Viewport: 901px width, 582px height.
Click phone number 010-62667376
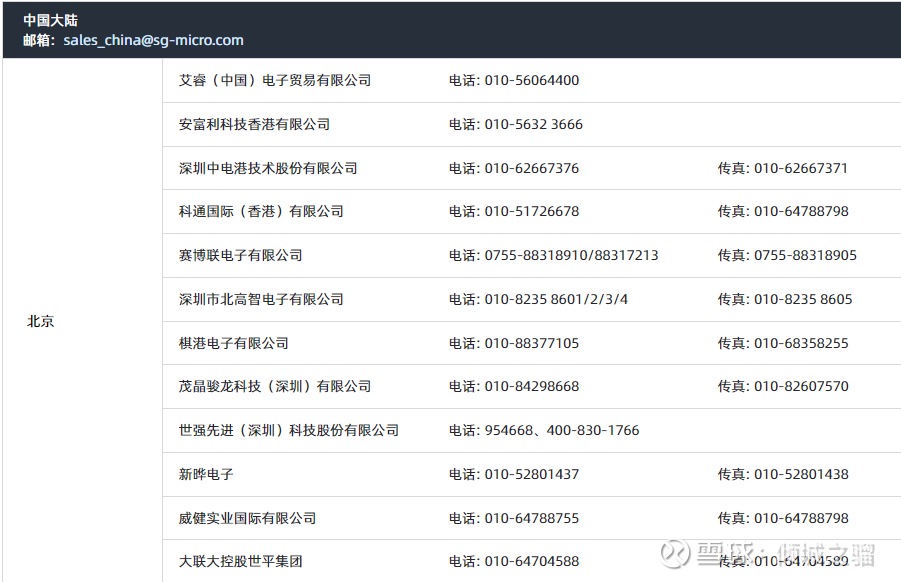pyautogui.click(x=532, y=168)
